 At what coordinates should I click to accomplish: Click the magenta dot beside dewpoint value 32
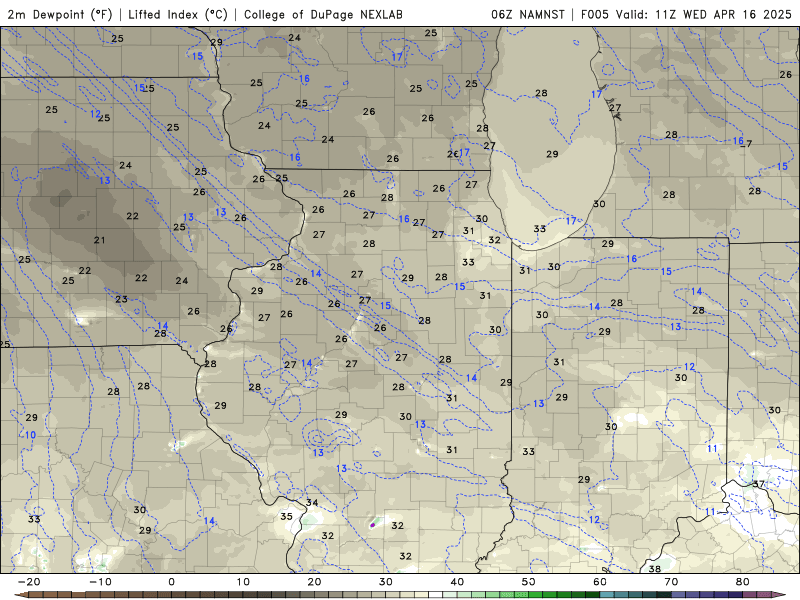coord(372,524)
